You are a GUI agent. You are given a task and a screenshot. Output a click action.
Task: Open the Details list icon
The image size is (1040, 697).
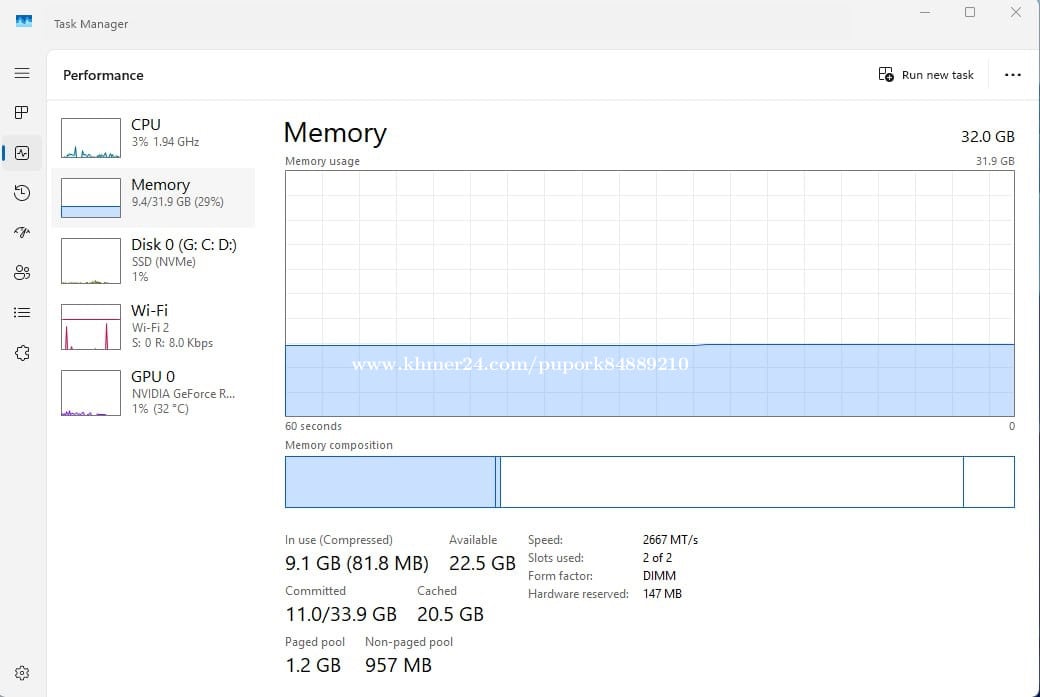click(x=22, y=313)
